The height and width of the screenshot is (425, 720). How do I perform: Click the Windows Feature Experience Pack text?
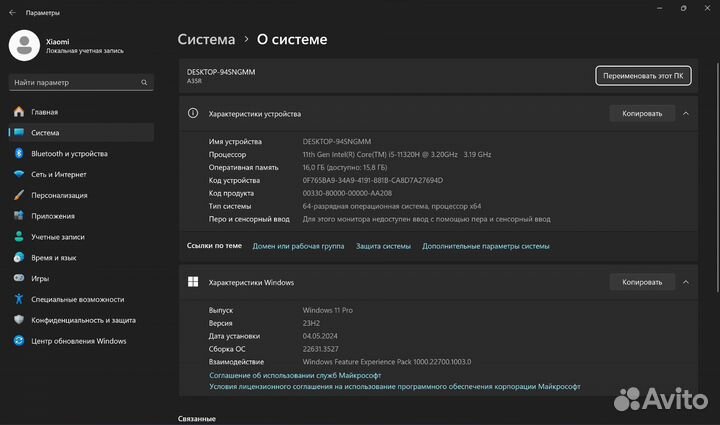coord(387,361)
